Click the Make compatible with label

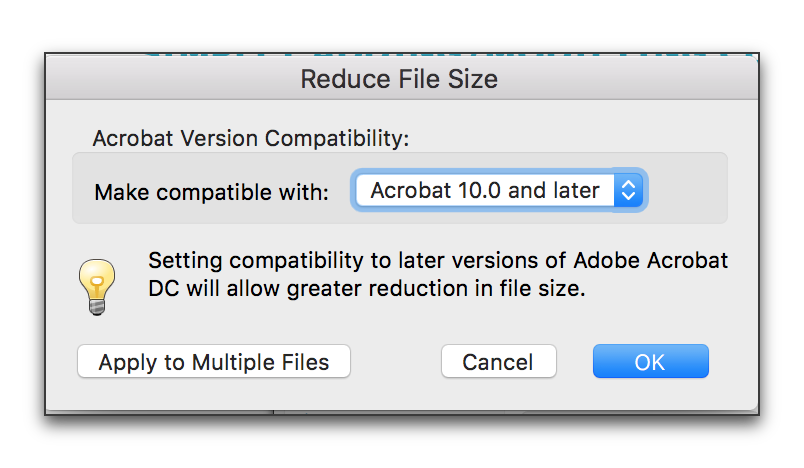[211, 193]
